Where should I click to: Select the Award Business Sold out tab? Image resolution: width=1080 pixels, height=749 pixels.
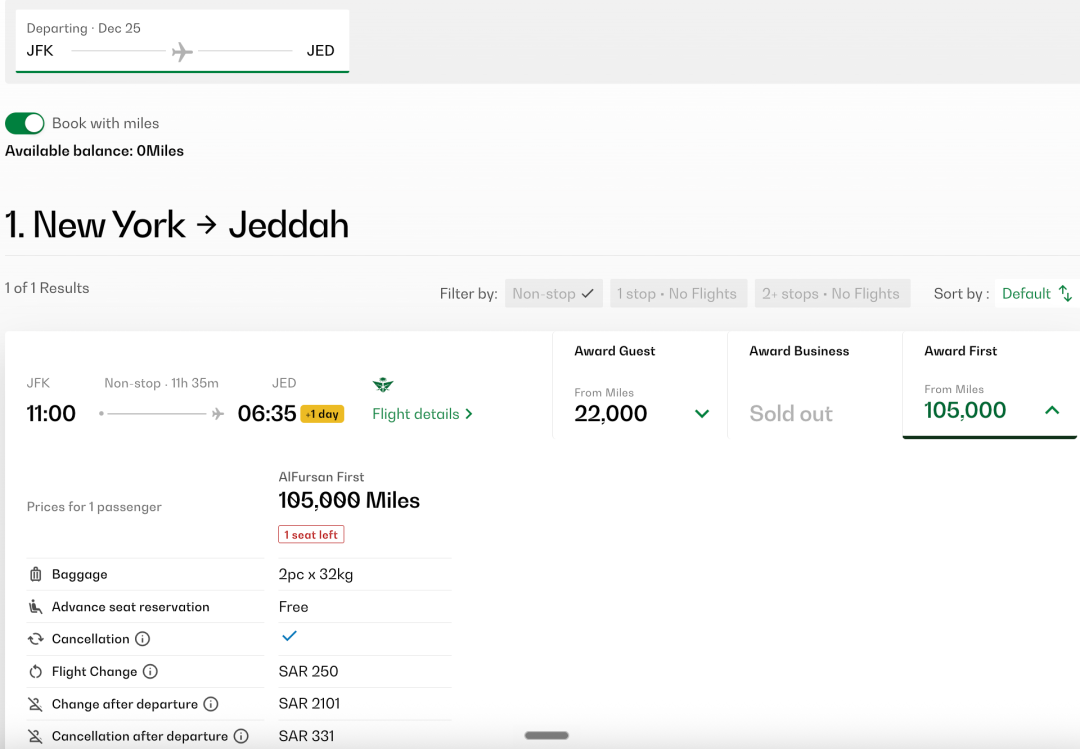[x=815, y=385]
